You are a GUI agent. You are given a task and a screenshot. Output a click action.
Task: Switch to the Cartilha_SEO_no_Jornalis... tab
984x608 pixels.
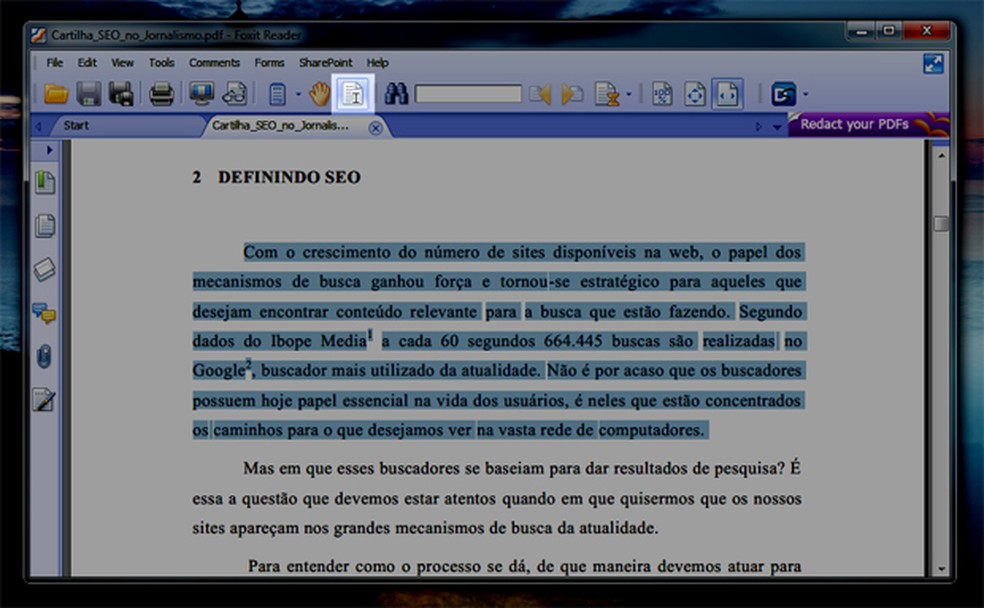tap(280, 125)
